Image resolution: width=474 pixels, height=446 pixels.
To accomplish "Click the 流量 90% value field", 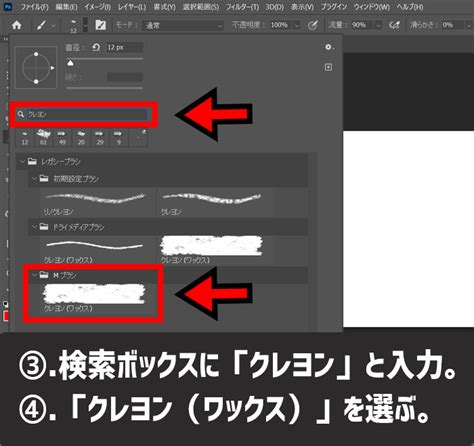I will (362, 25).
